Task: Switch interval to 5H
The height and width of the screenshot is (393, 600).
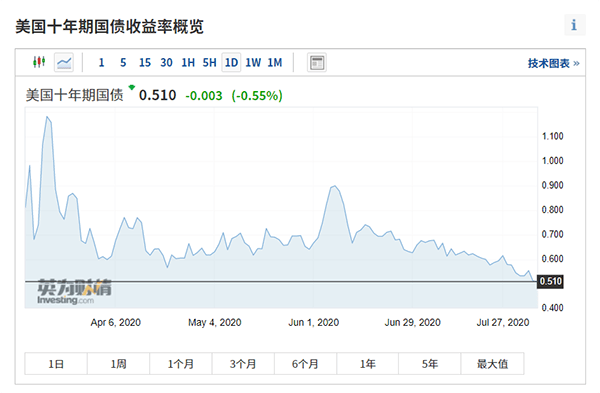Action: (209, 62)
